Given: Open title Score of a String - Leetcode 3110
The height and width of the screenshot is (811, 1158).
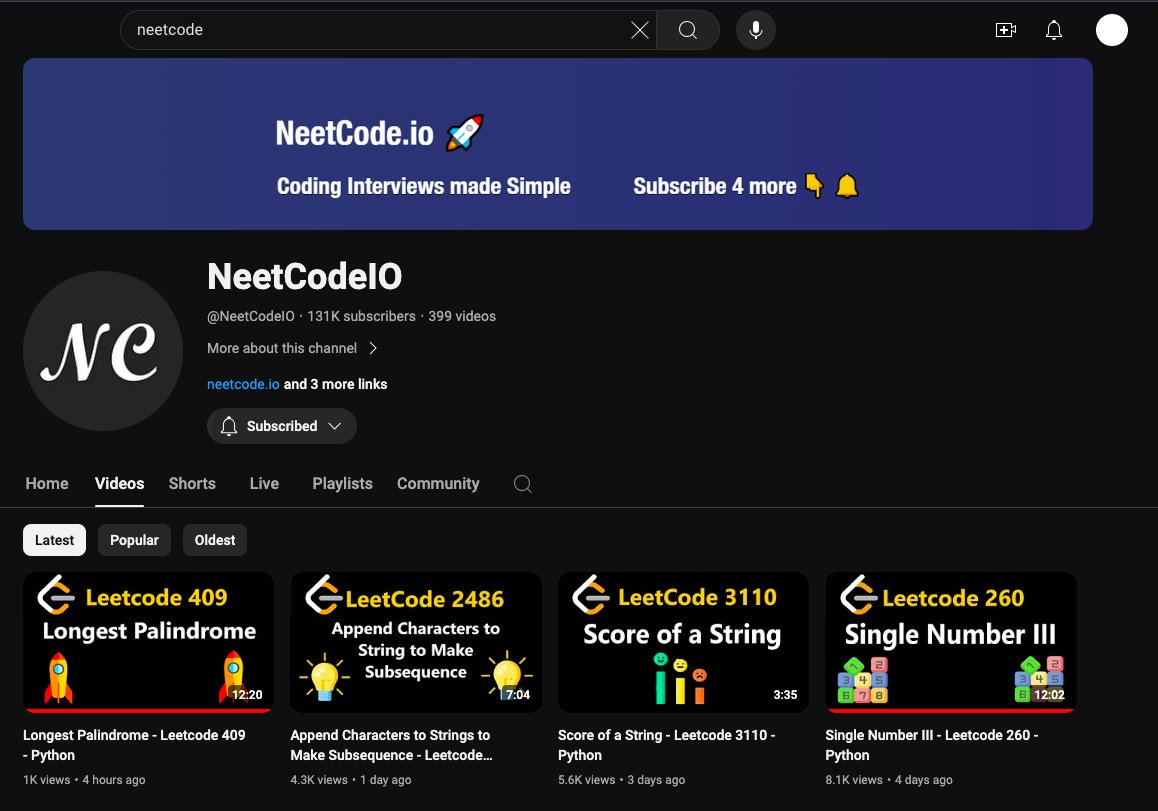Looking at the screenshot, I should pos(667,745).
